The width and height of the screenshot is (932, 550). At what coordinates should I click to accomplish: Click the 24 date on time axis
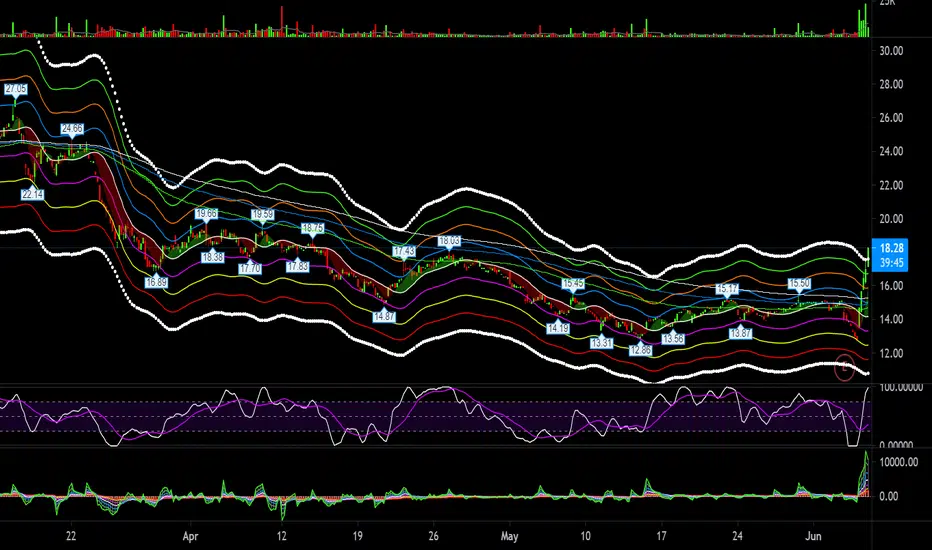point(737,536)
